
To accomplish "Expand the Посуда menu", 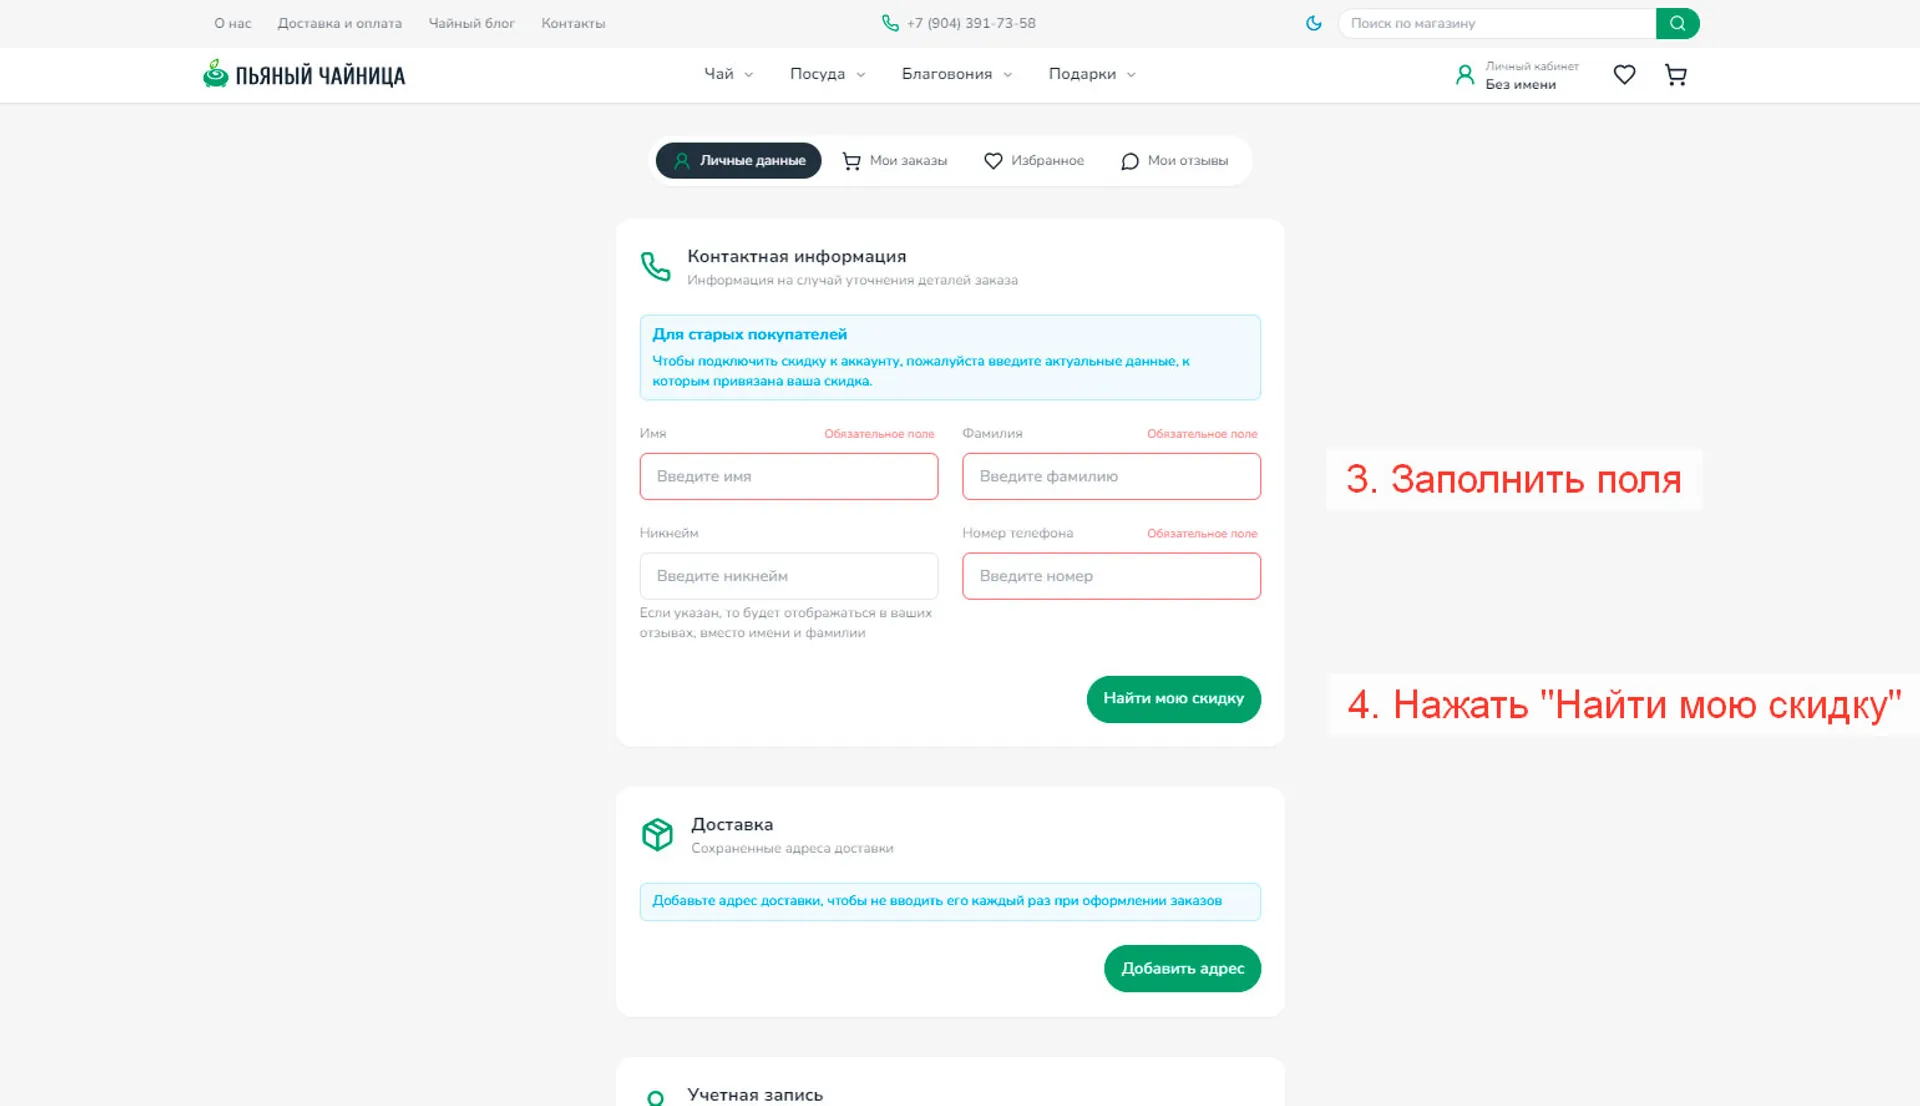I will coord(827,74).
